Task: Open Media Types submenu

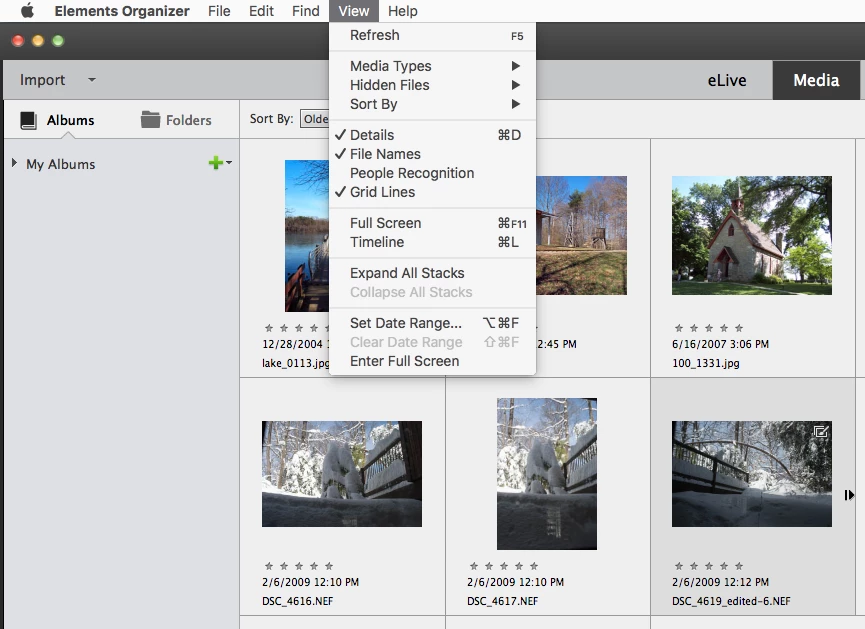Action: tap(432, 66)
